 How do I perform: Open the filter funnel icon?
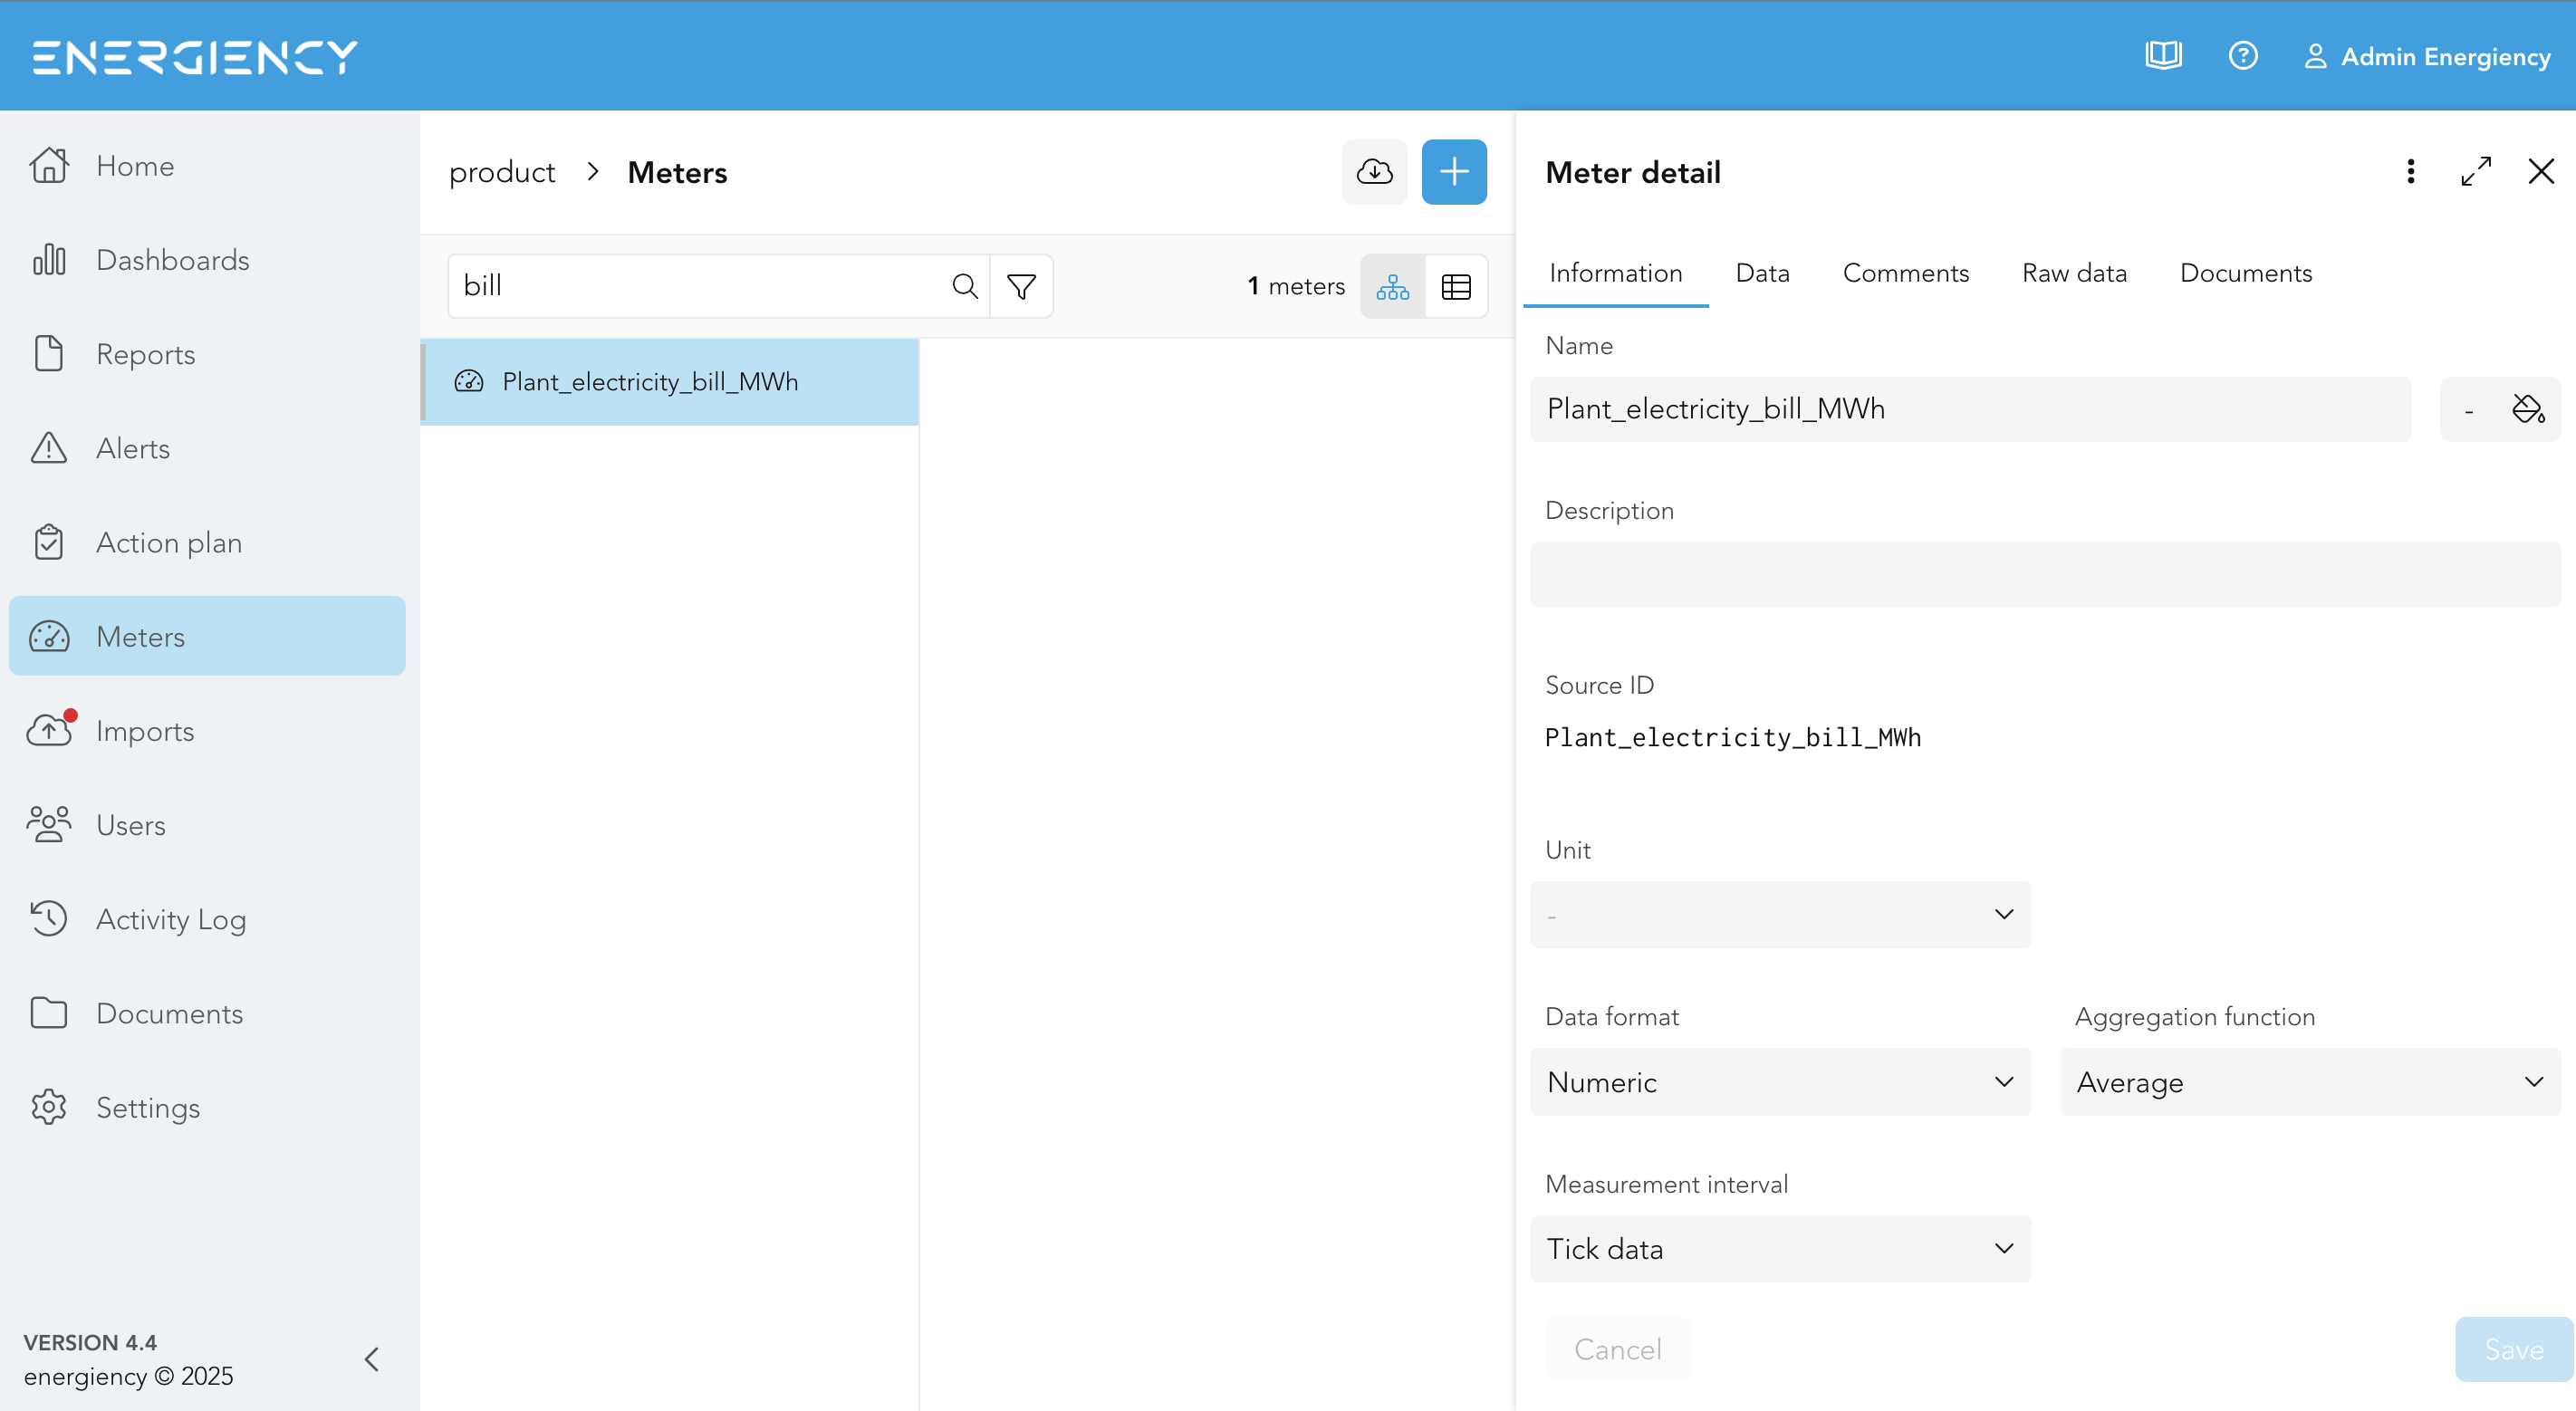(1021, 286)
